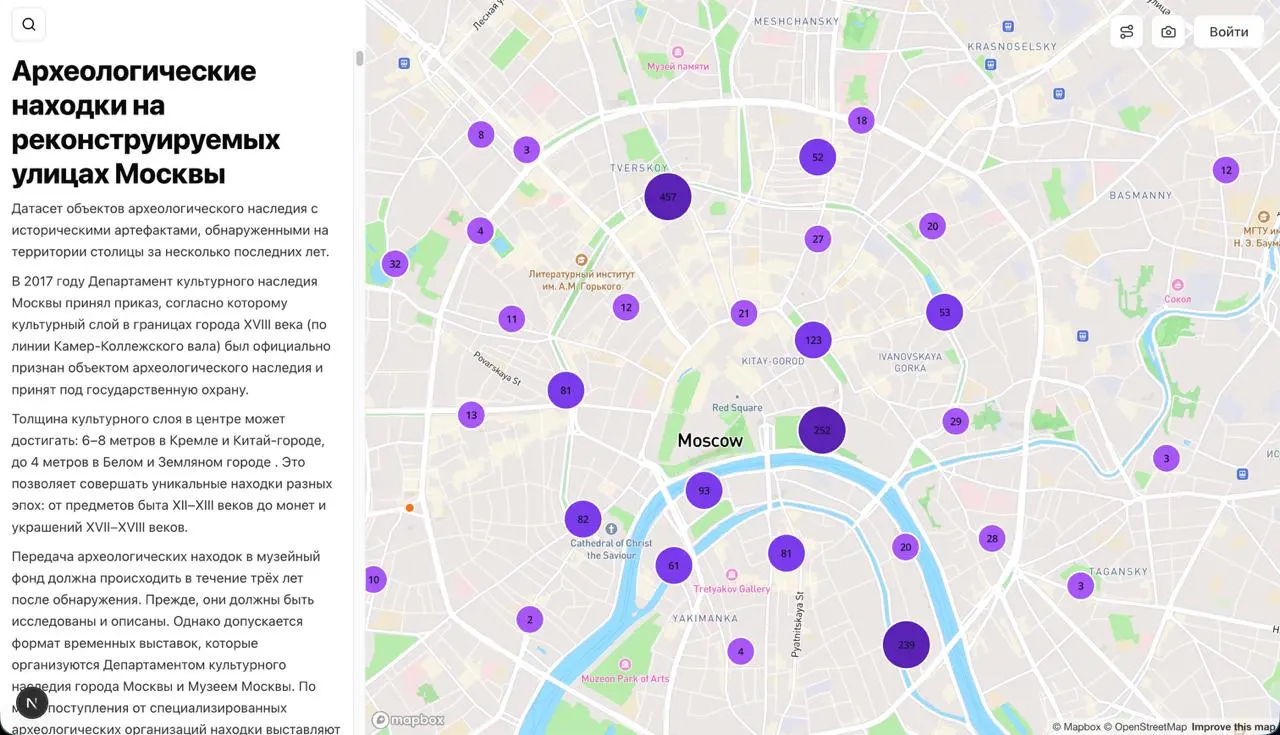Viewport: 1280px width, 735px height.
Task: Open the map filter settings icon
Action: pos(1127,32)
